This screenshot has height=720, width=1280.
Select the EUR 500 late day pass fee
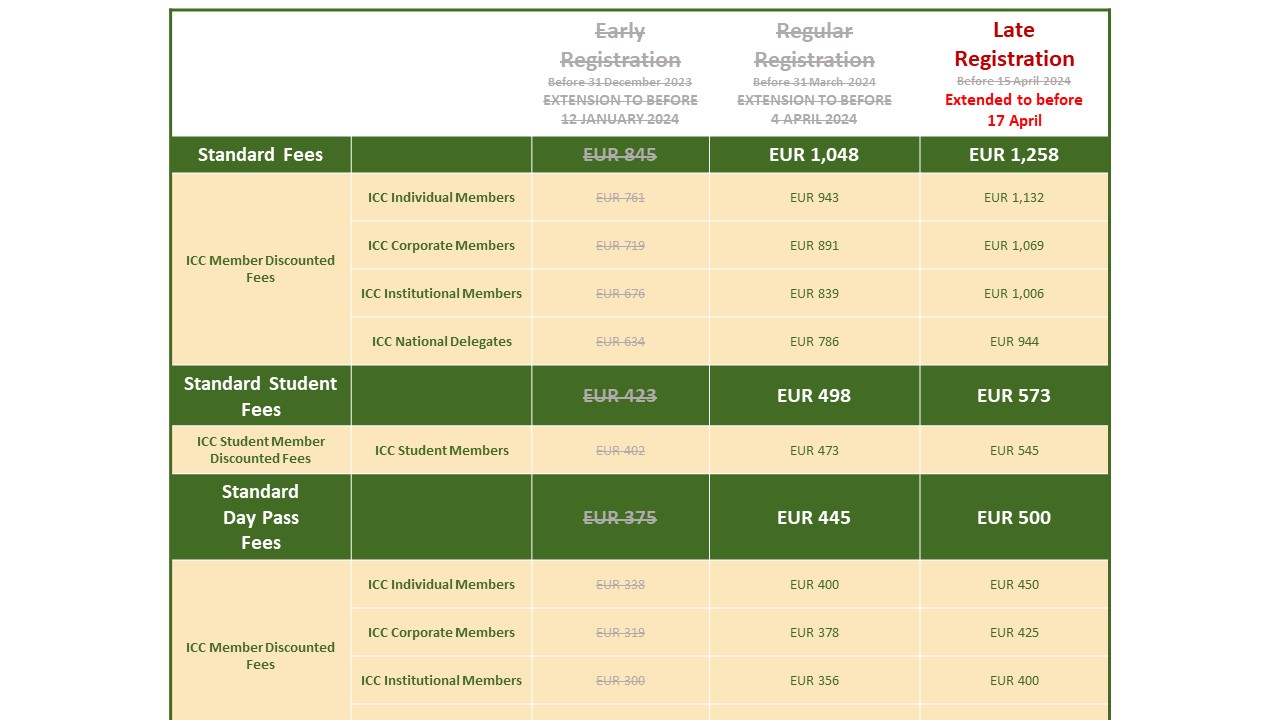click(1013, 517)
